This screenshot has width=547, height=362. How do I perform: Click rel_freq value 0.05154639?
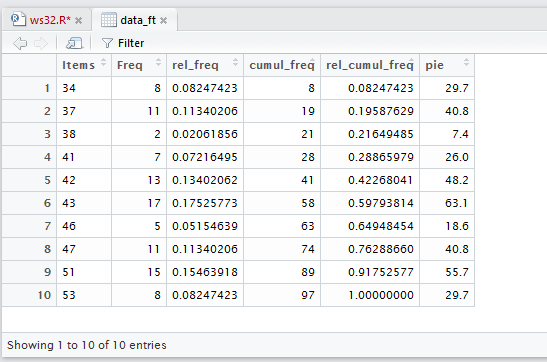coord(205,226)
